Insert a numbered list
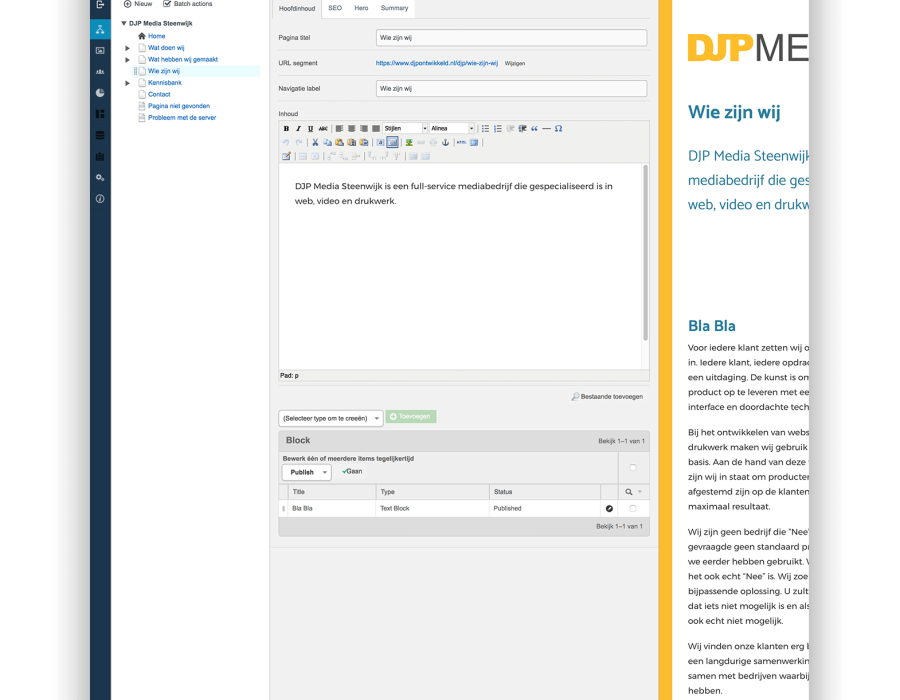 [x=498, y=129]
